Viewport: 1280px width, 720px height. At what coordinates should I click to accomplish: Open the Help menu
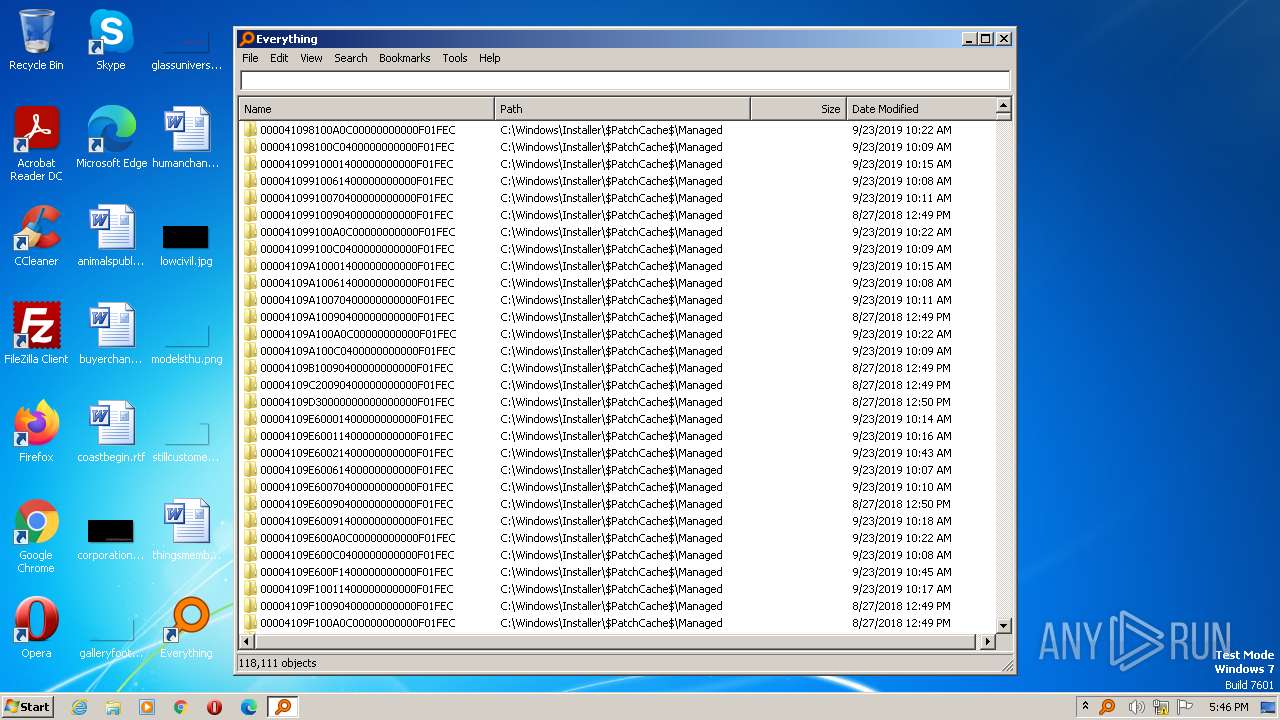click(490, 58)
